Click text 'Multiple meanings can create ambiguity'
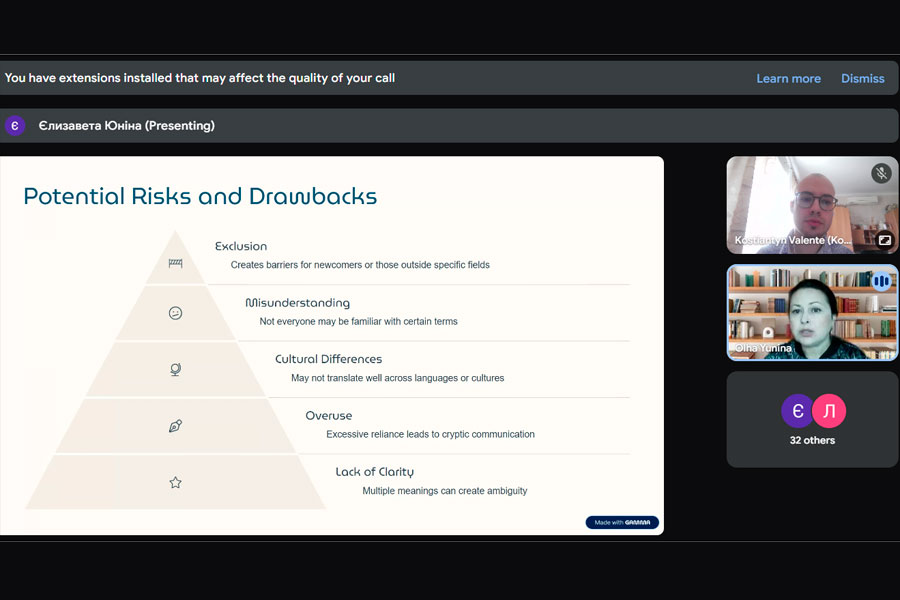The height and width of the screenshot is (600, 900). [445, 491]
